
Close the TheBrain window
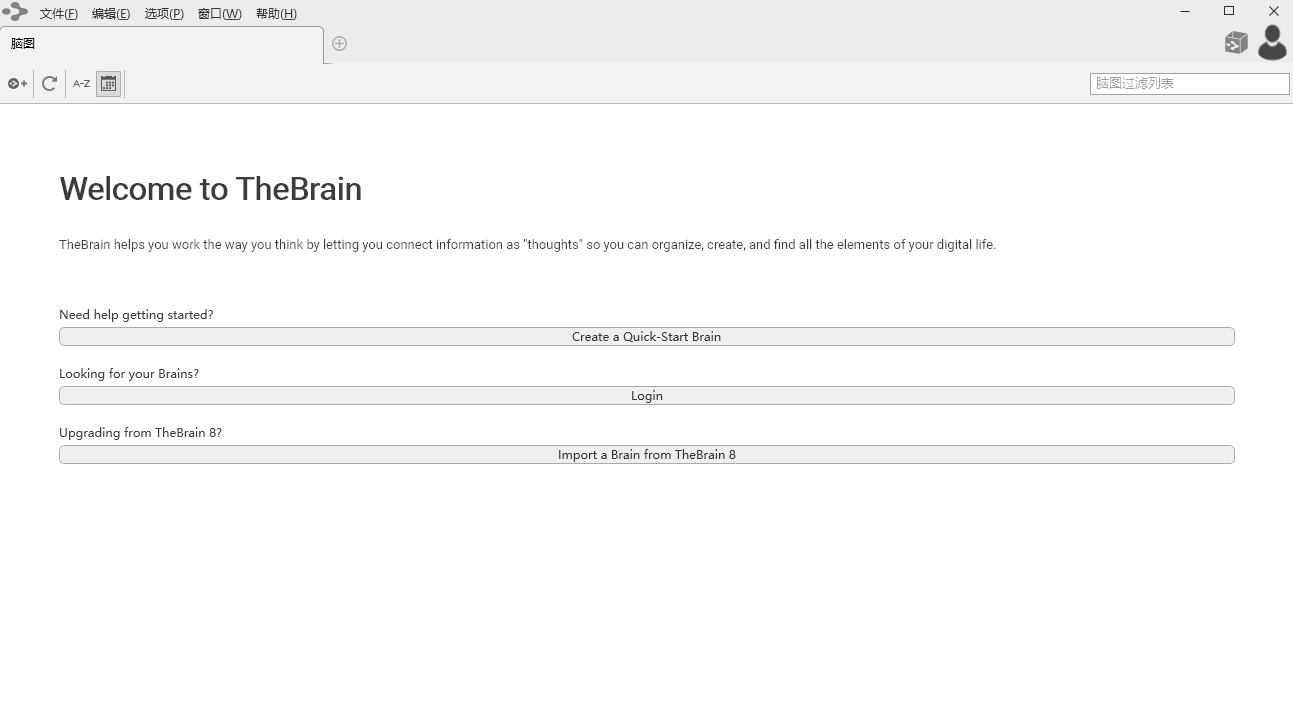tap(1273, 12)
